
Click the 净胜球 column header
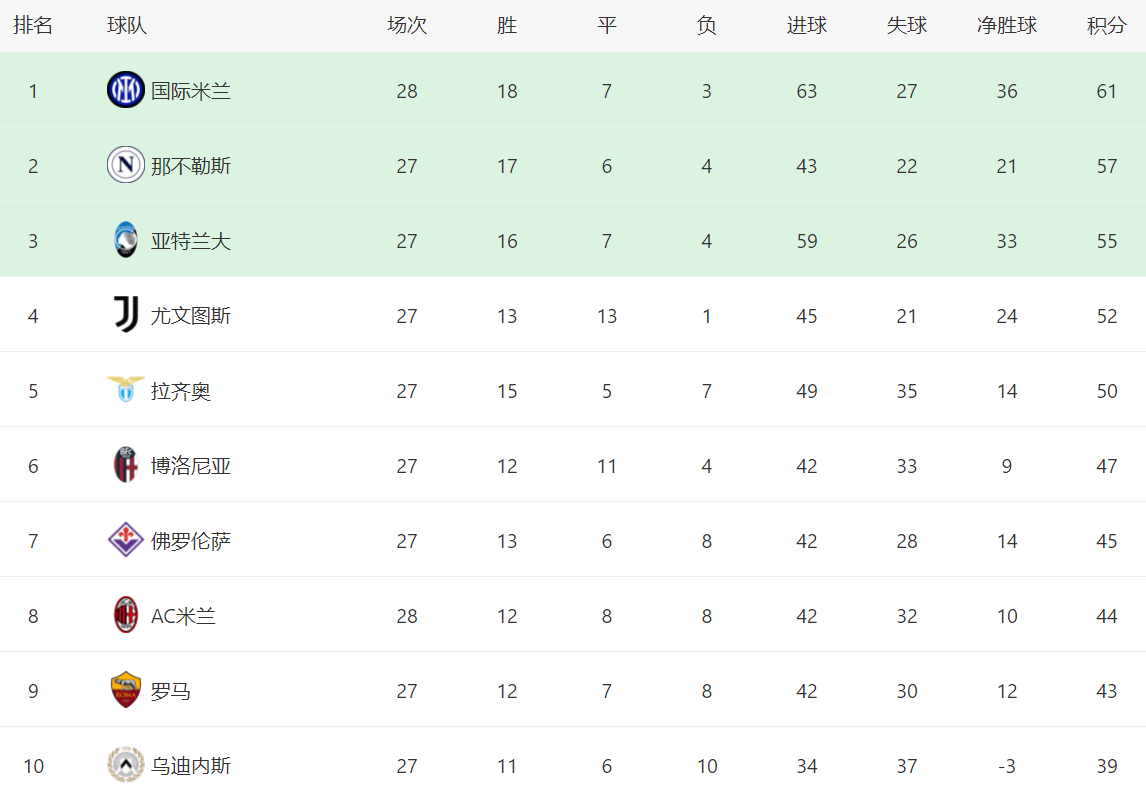[x=1006, y=26]
